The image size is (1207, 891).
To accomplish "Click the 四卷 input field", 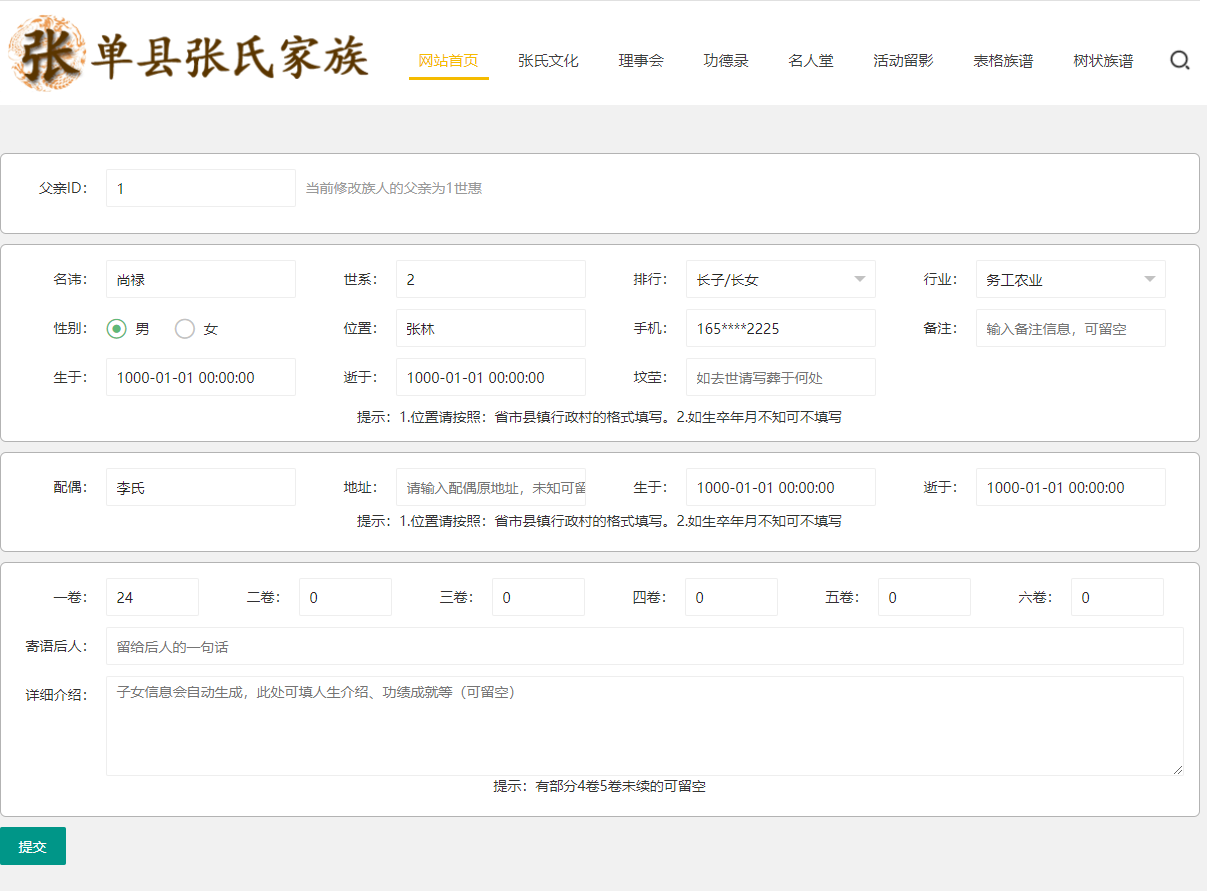I will pos(731,597).
